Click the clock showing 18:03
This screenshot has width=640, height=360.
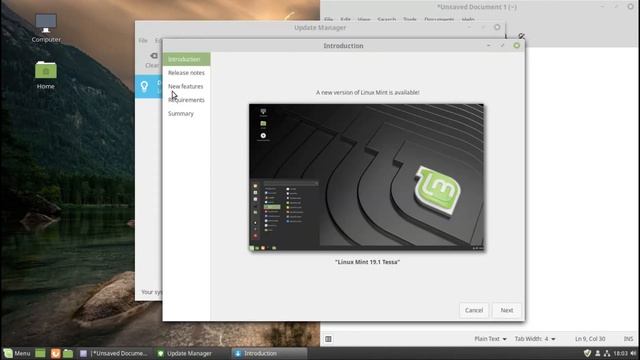click(x=620, y=353)
